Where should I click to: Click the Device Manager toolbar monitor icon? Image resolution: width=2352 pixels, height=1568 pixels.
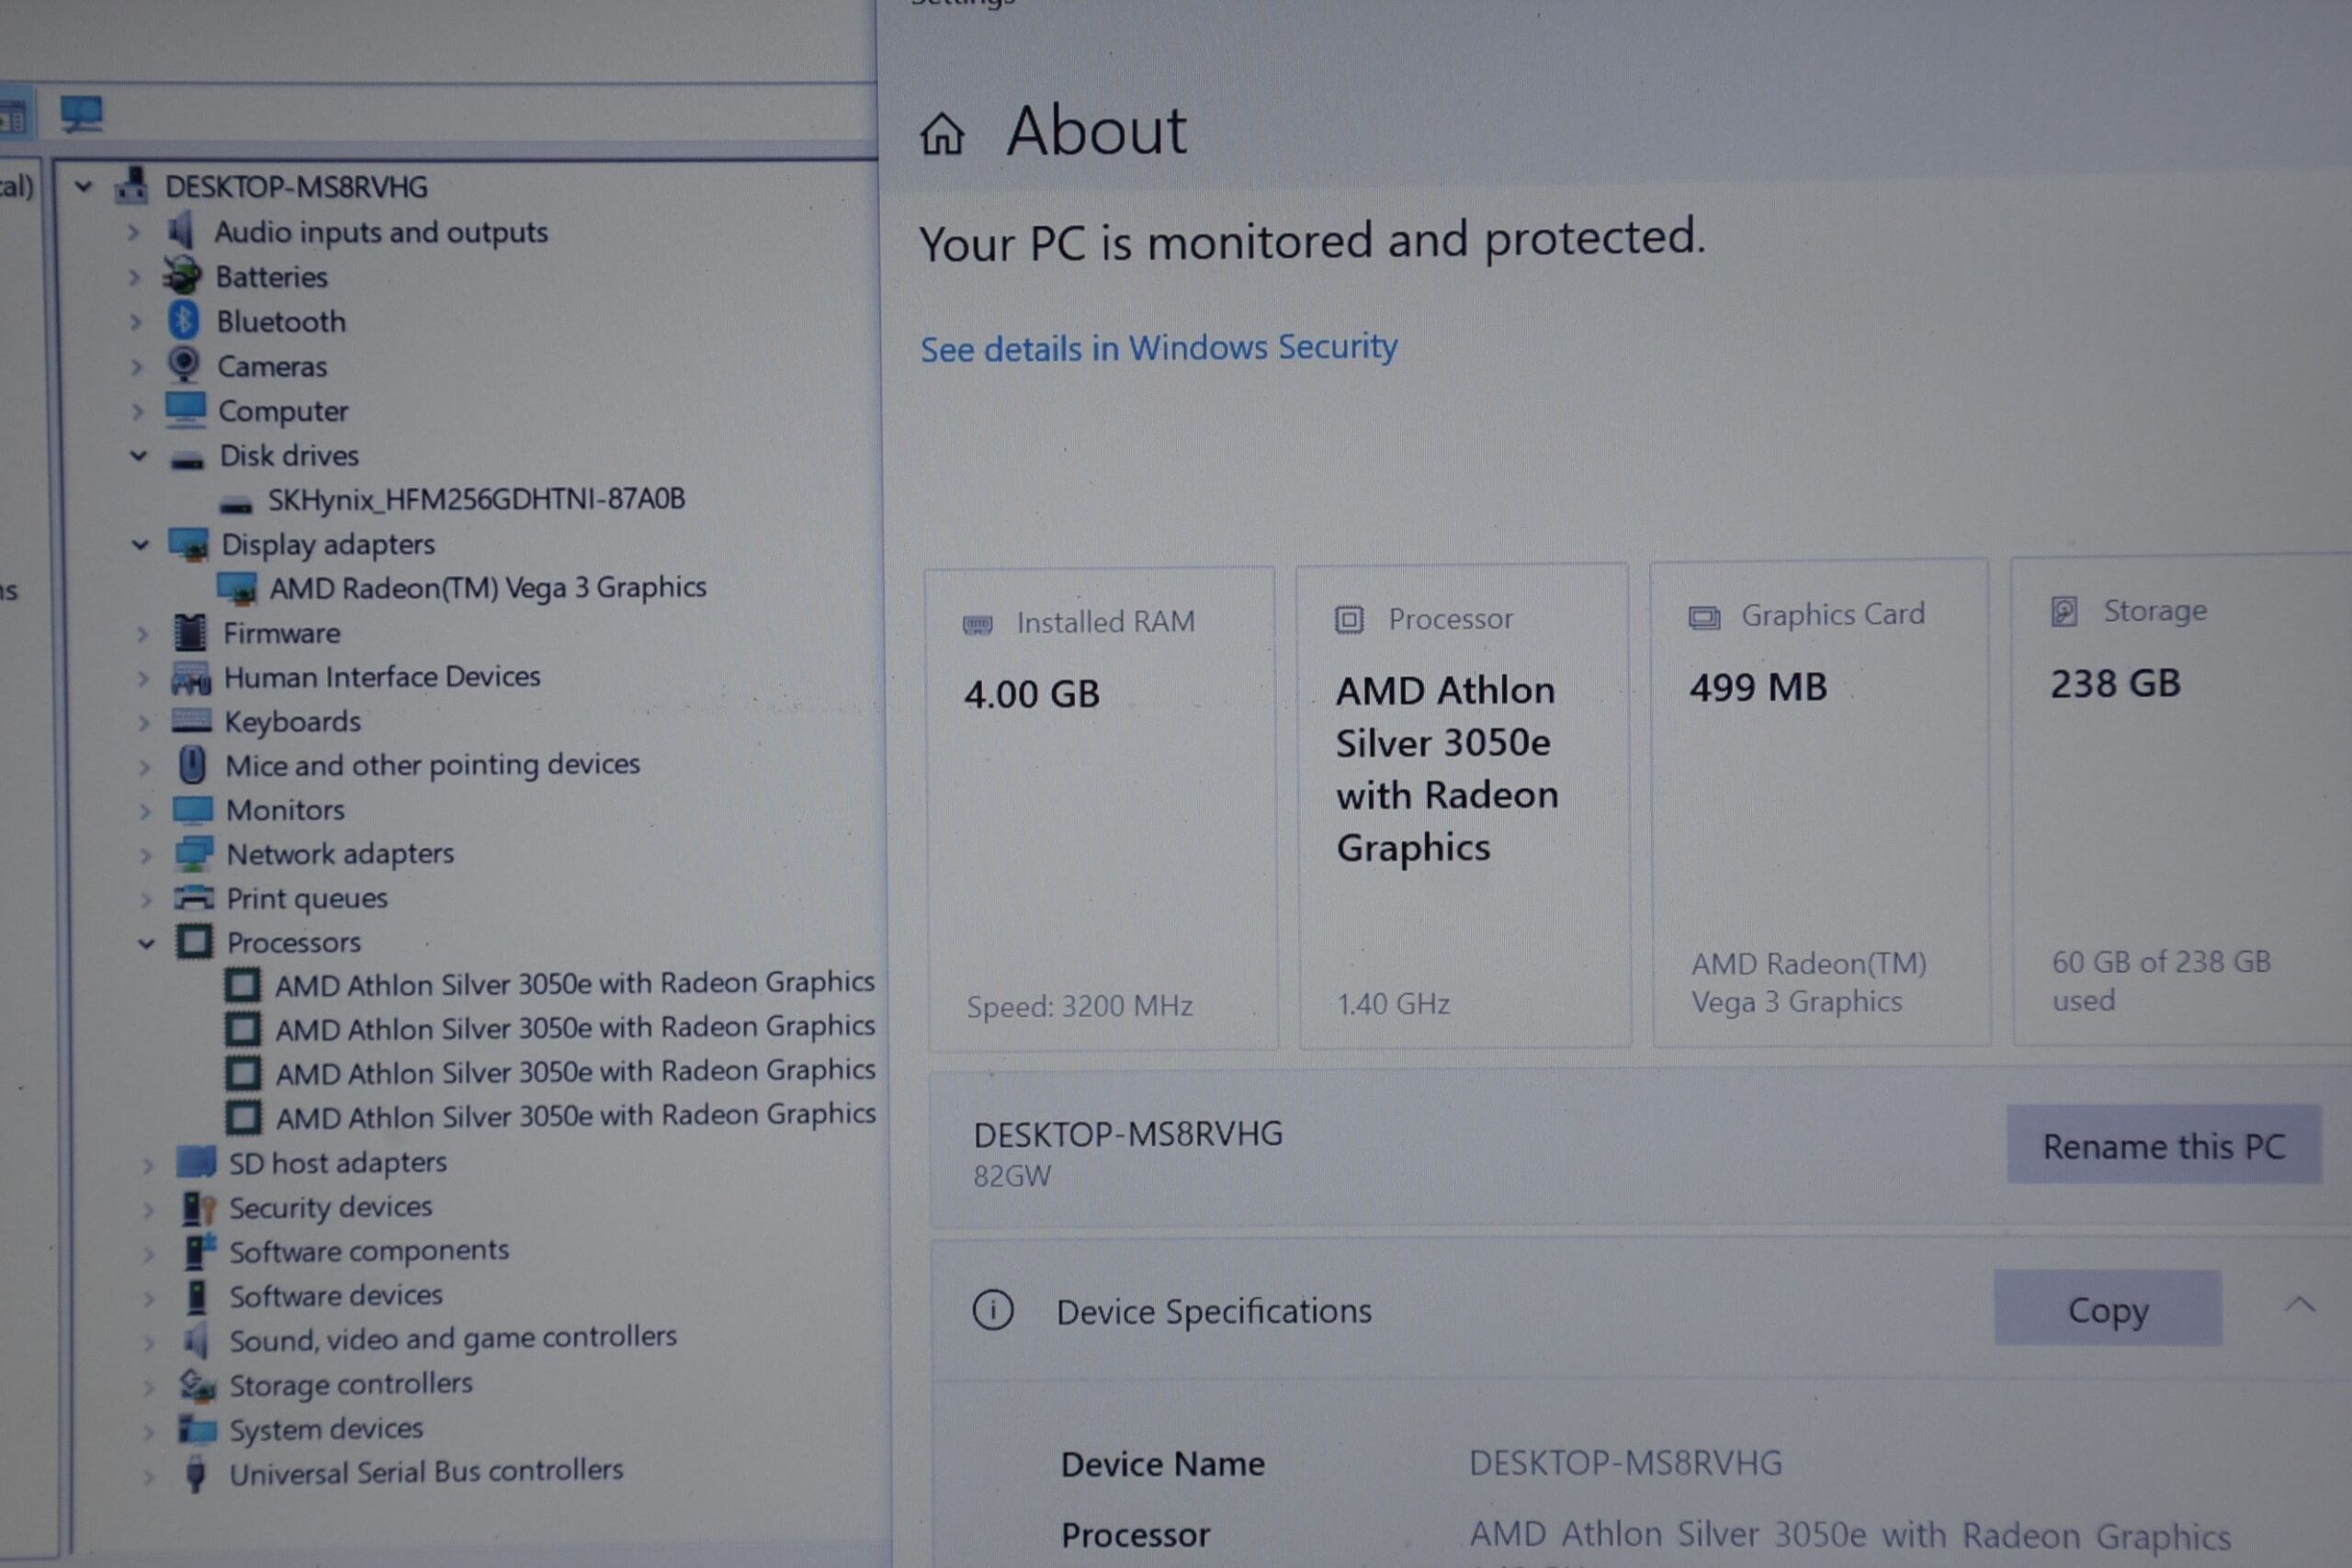coord(81,115)
